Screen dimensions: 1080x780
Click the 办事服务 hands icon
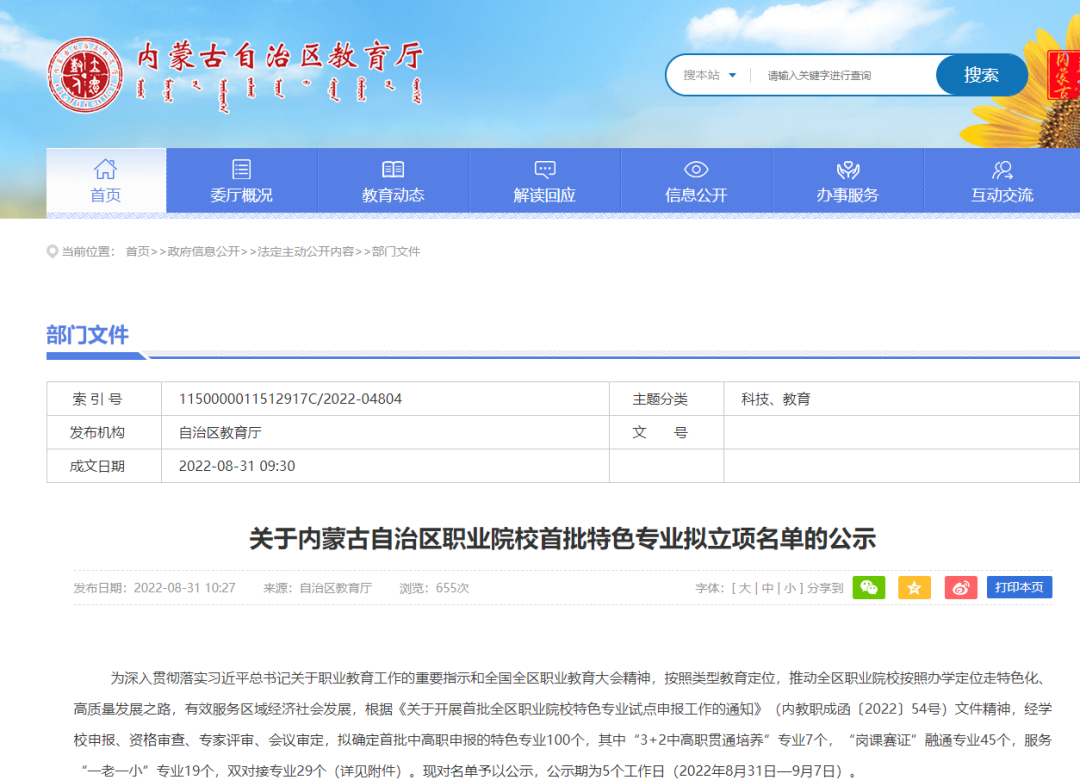pyautogui.click(x=848, y=170)
